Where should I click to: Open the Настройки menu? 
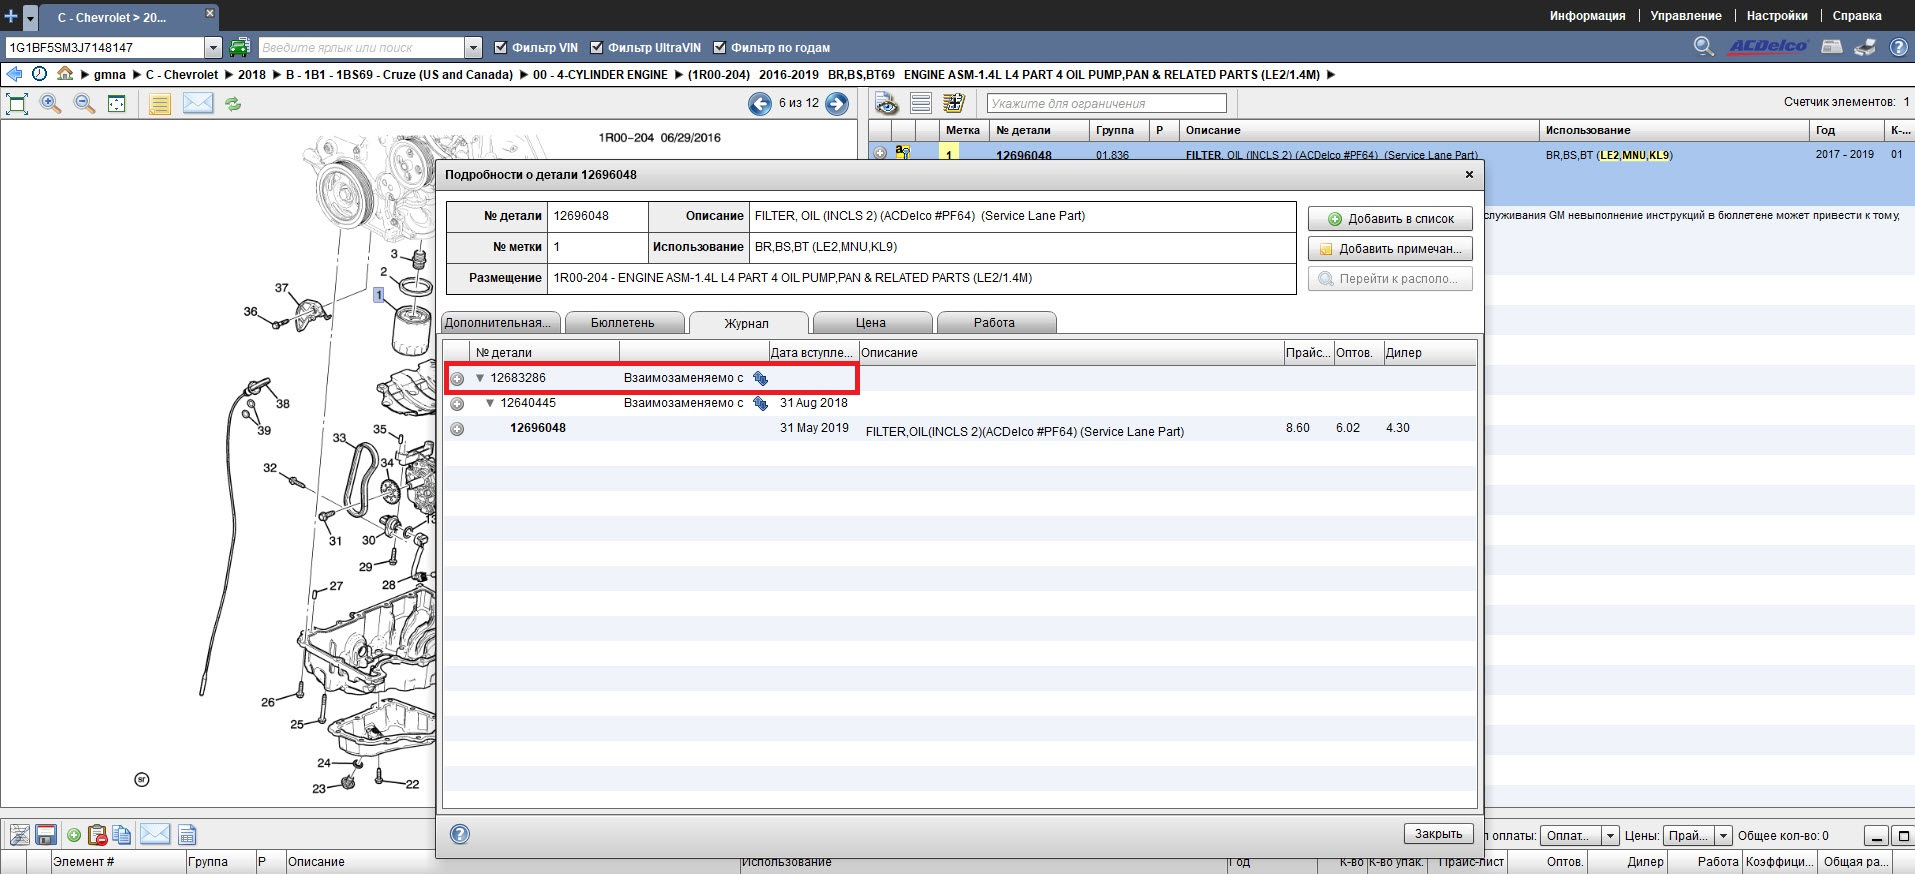click(x=1777, y=16)
